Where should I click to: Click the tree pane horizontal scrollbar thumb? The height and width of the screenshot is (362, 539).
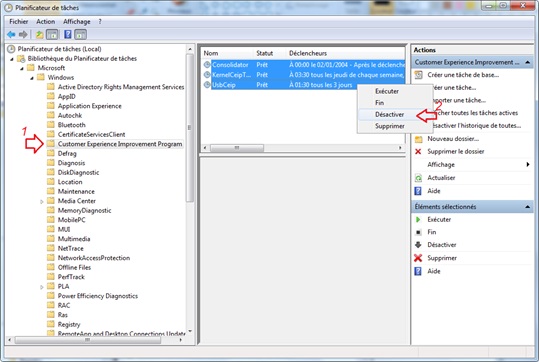pos(88,340)
